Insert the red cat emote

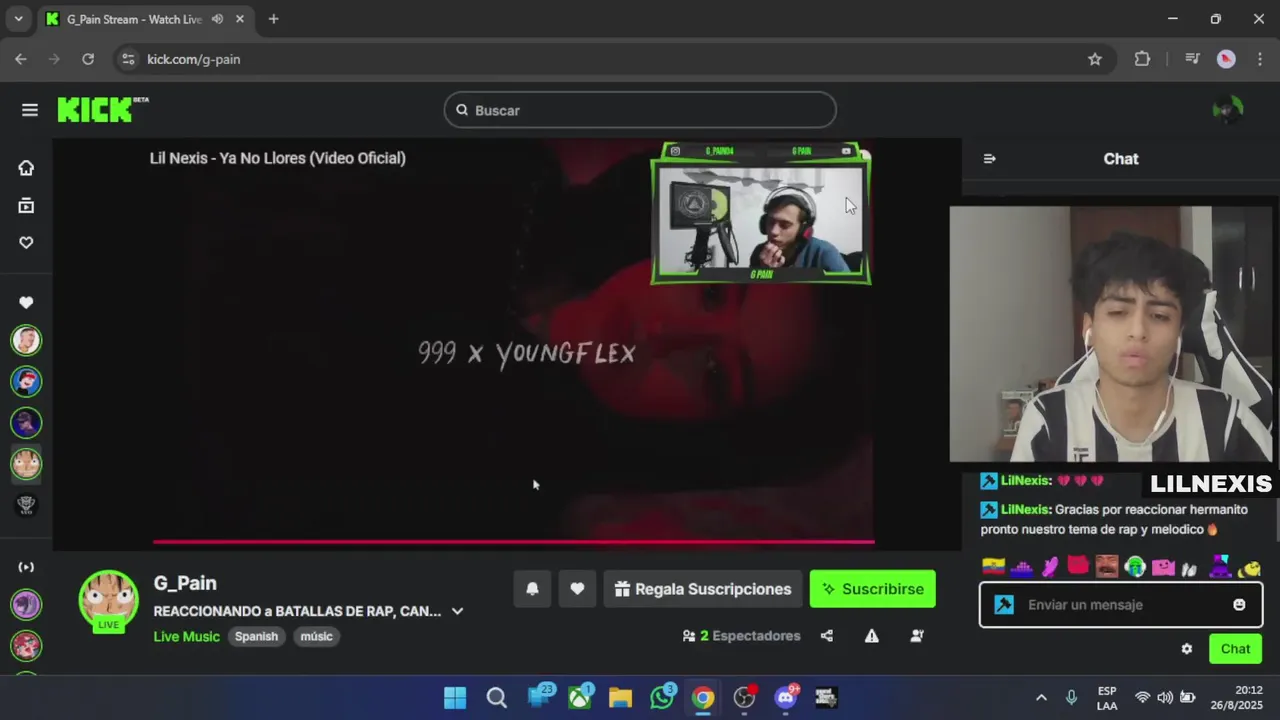[1078, 566]
